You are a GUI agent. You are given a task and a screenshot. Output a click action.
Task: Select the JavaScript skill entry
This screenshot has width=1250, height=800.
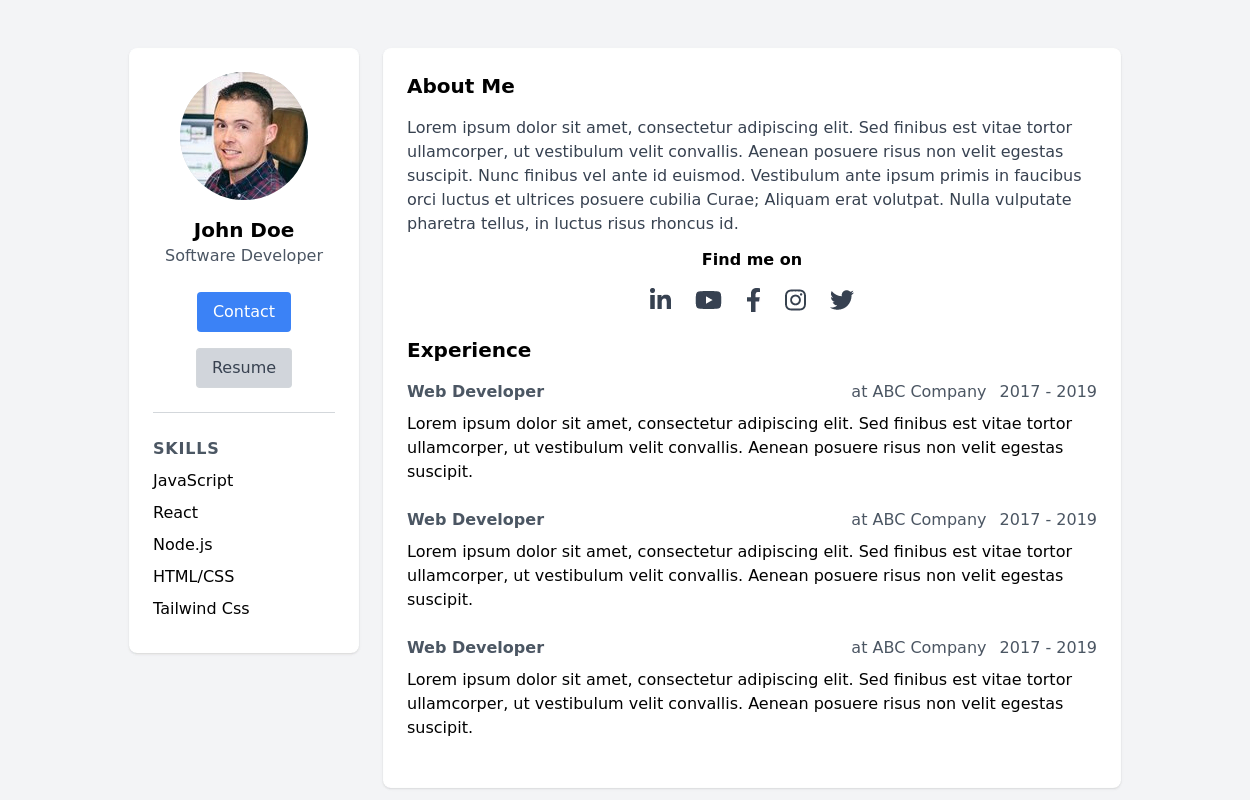193,481
